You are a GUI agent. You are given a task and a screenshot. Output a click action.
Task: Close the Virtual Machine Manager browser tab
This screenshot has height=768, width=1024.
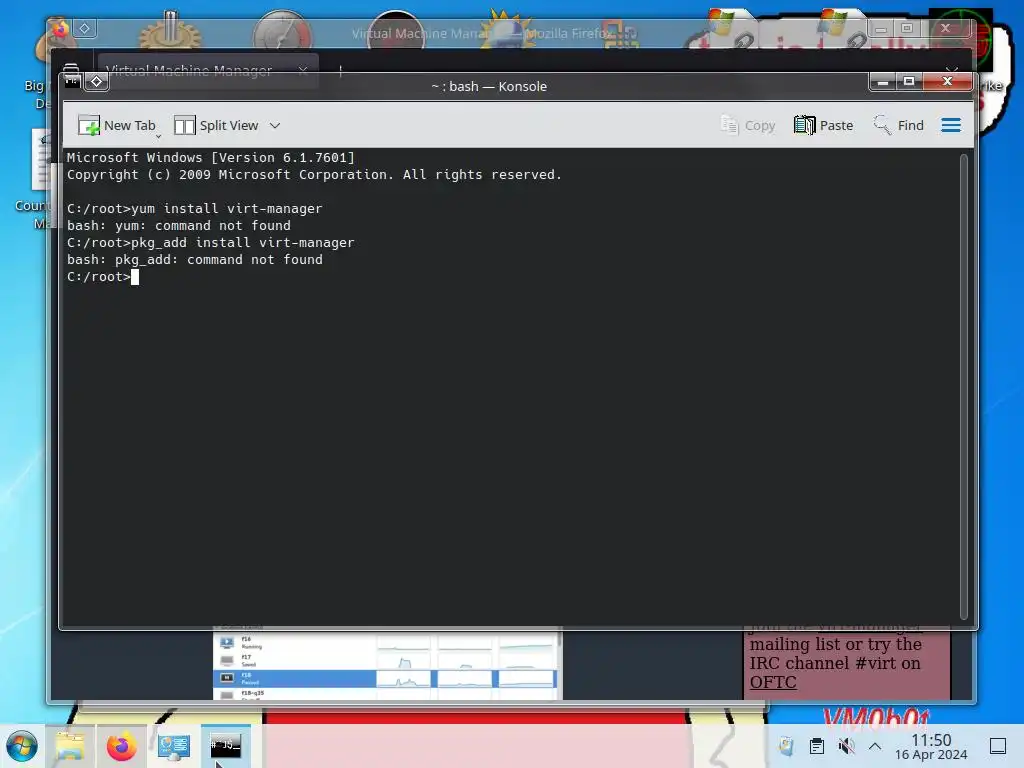303,69
